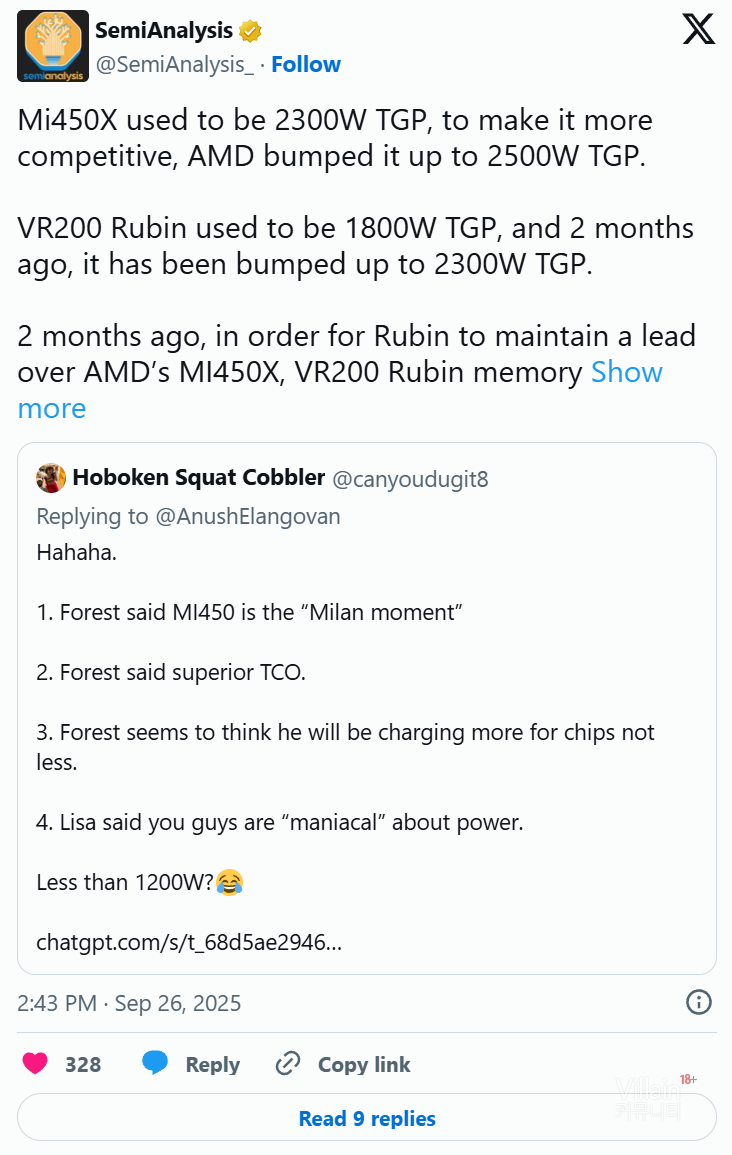Click the X logo icon
The width and height of the screenshot is (732, 1155).
pos(699,29)
